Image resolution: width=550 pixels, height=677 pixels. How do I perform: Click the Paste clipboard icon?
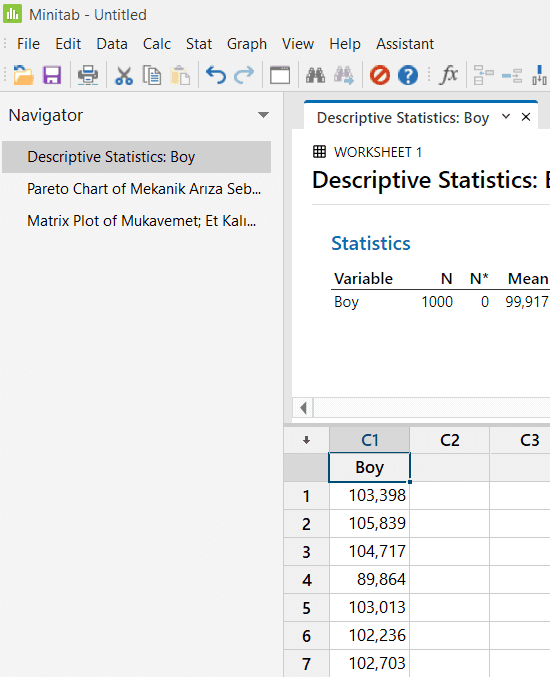point(180,76)
